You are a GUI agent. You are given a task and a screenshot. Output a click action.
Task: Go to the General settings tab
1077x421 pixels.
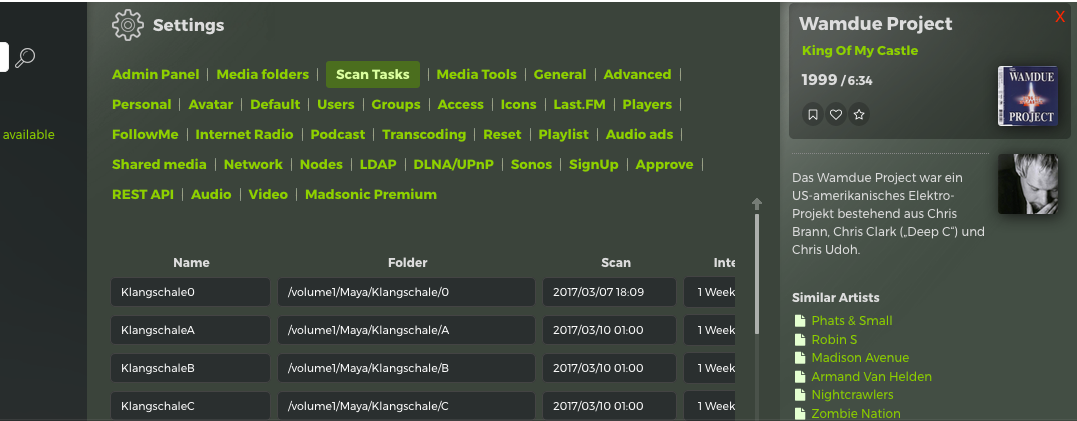point(560,74)
